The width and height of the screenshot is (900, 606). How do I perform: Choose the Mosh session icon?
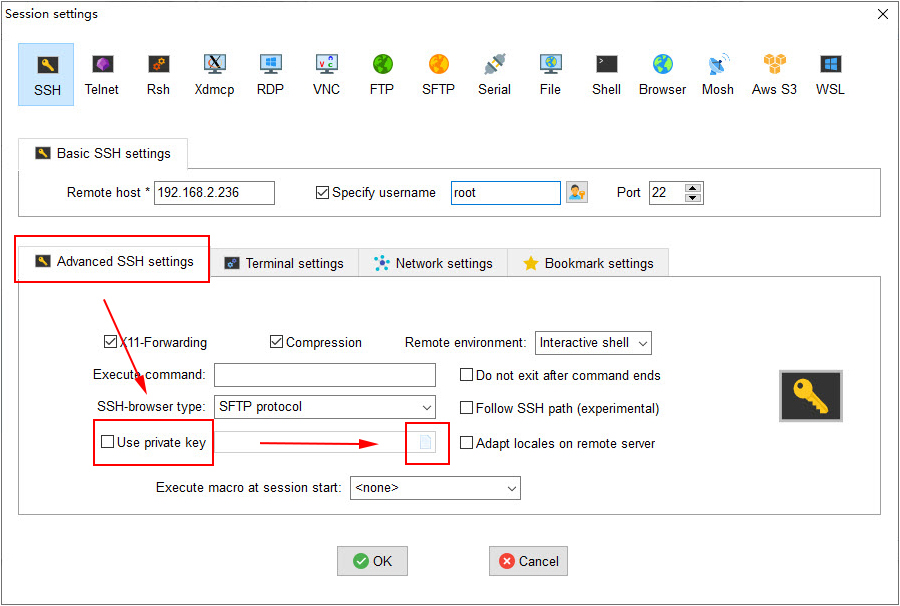click(717, 74)
